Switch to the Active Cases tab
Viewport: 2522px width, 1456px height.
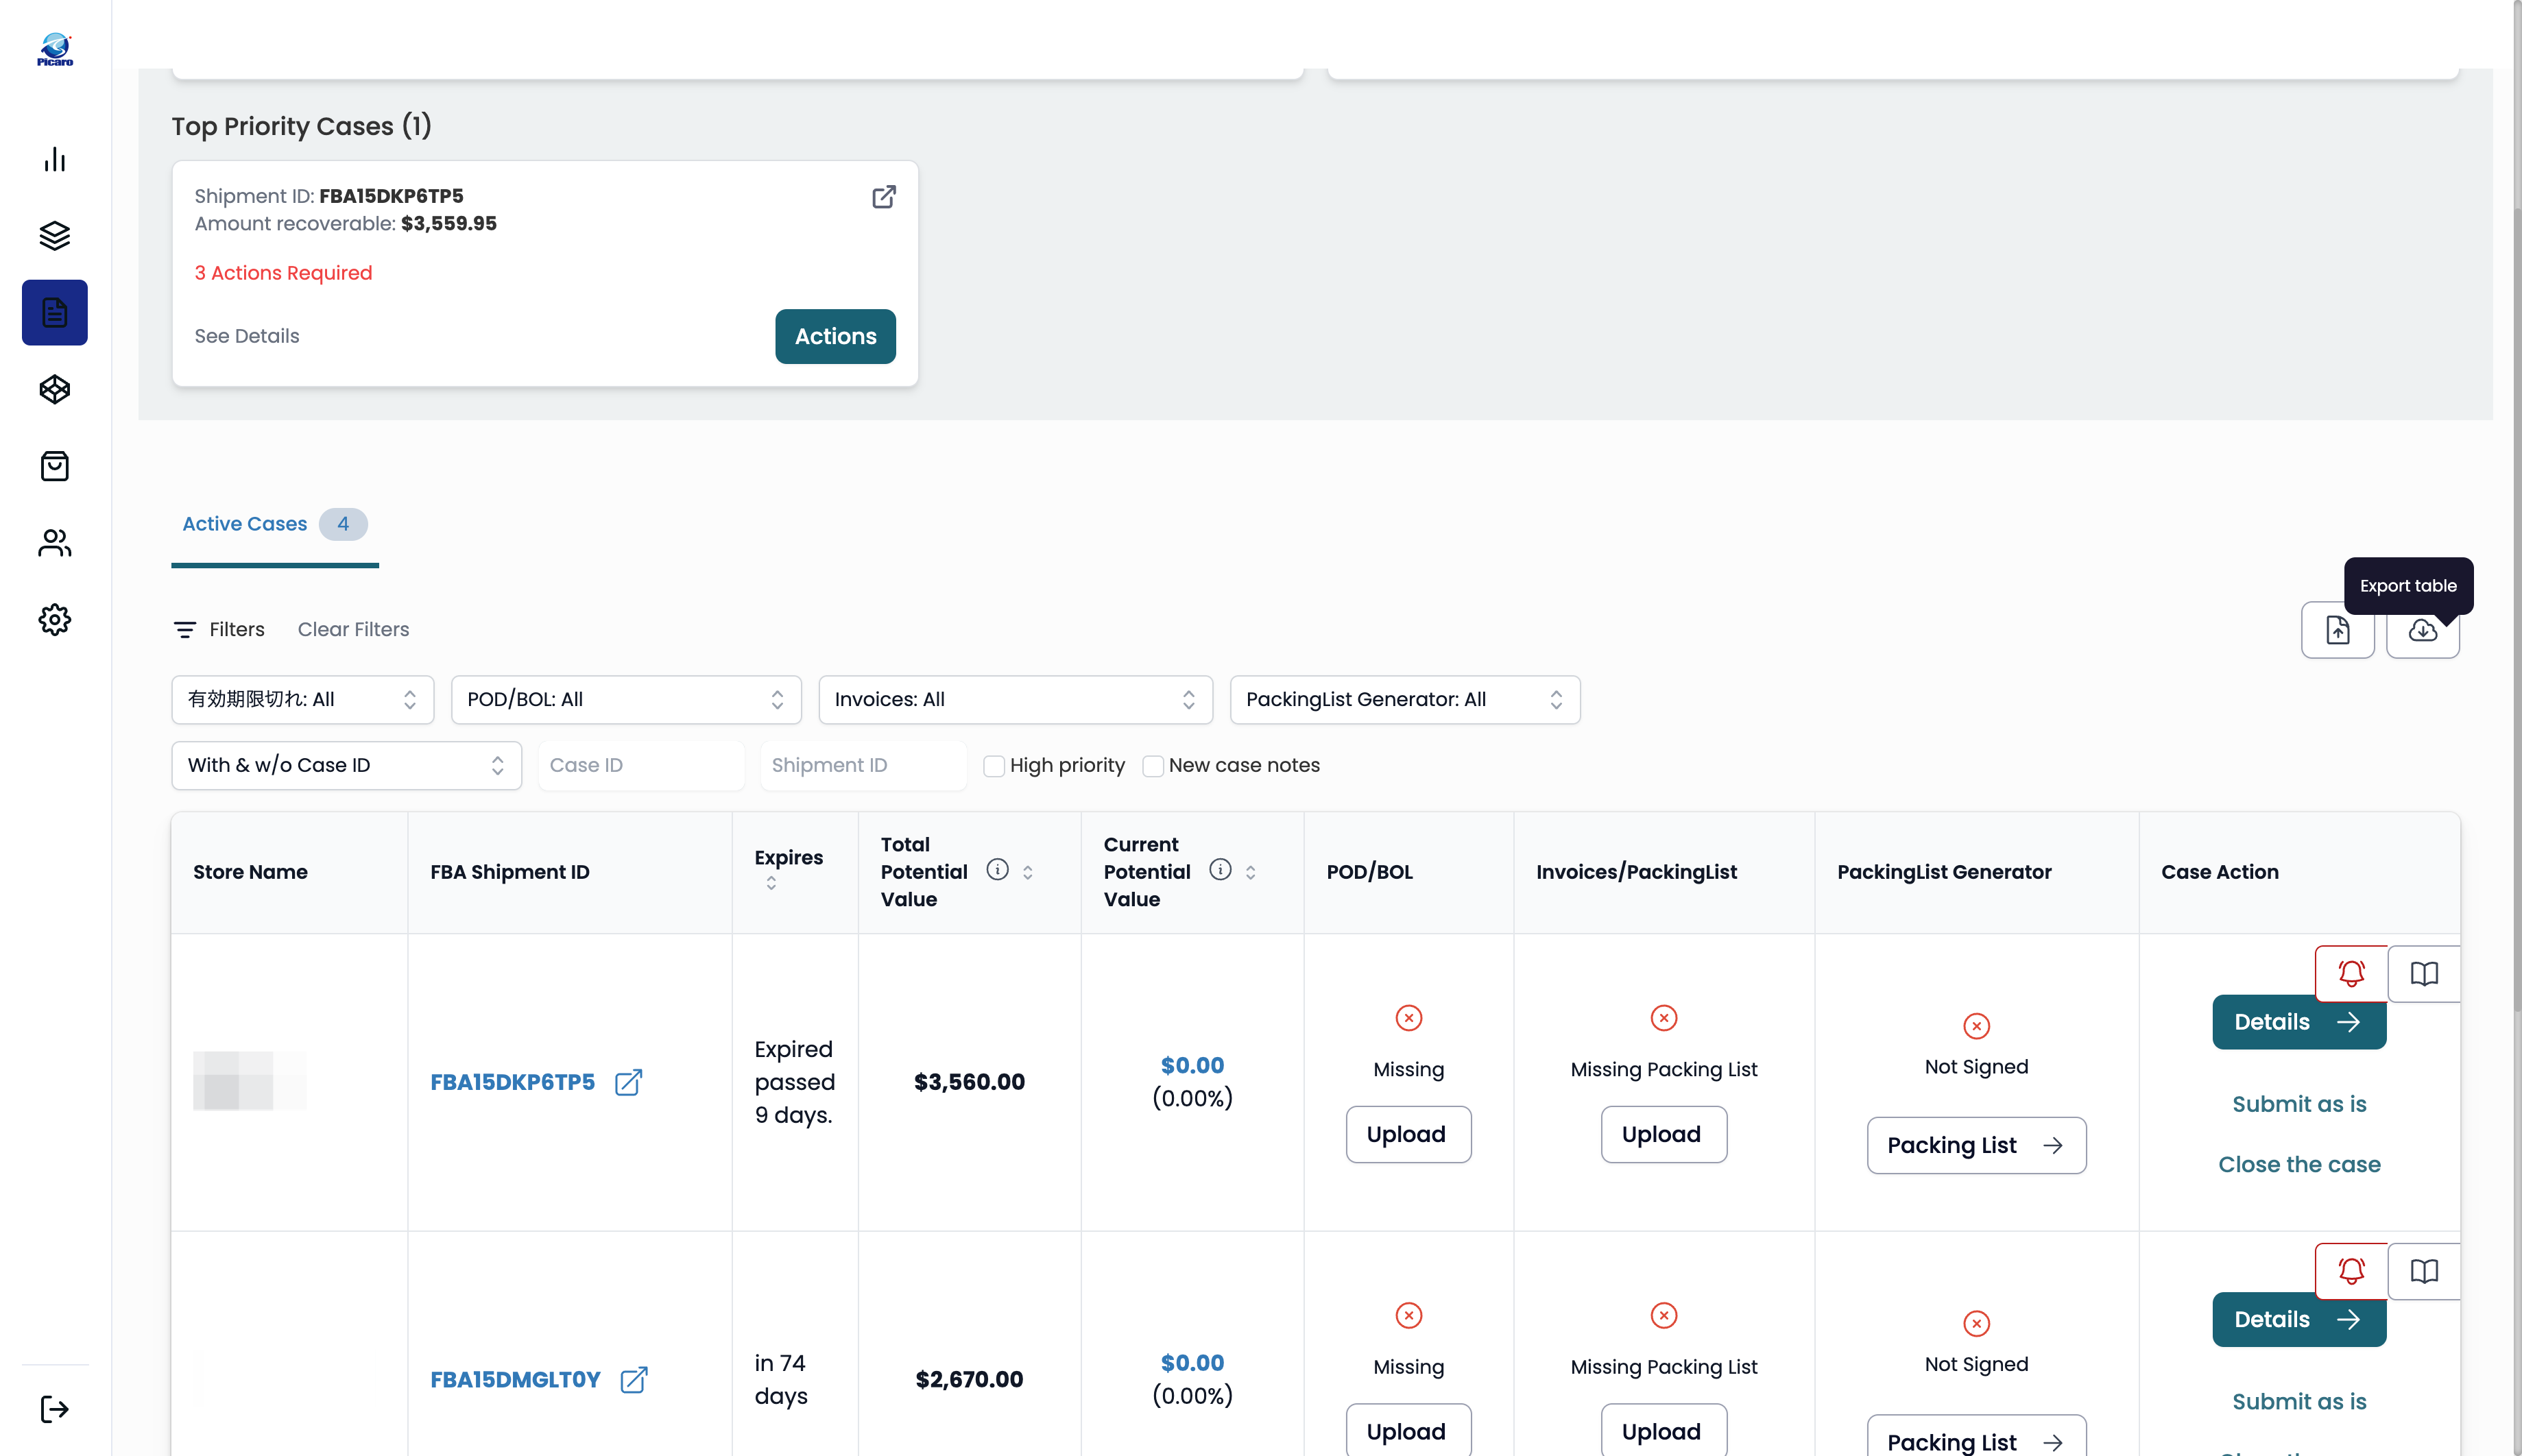274,524
